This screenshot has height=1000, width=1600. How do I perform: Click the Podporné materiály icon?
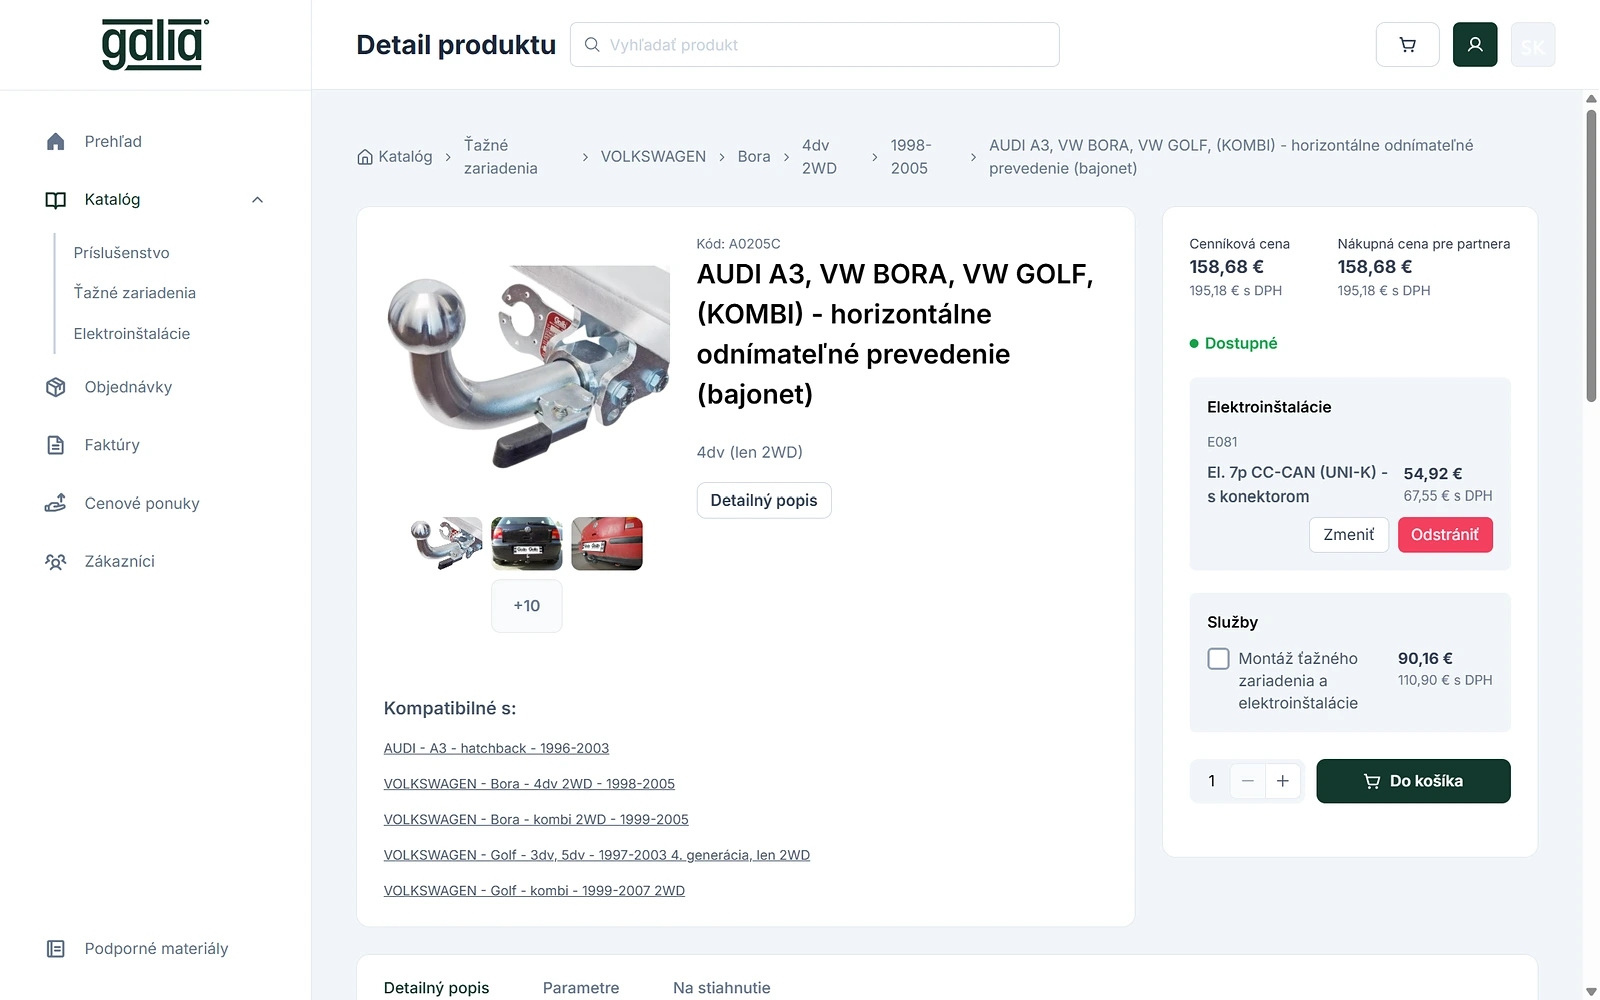click(x=56, y=948)
